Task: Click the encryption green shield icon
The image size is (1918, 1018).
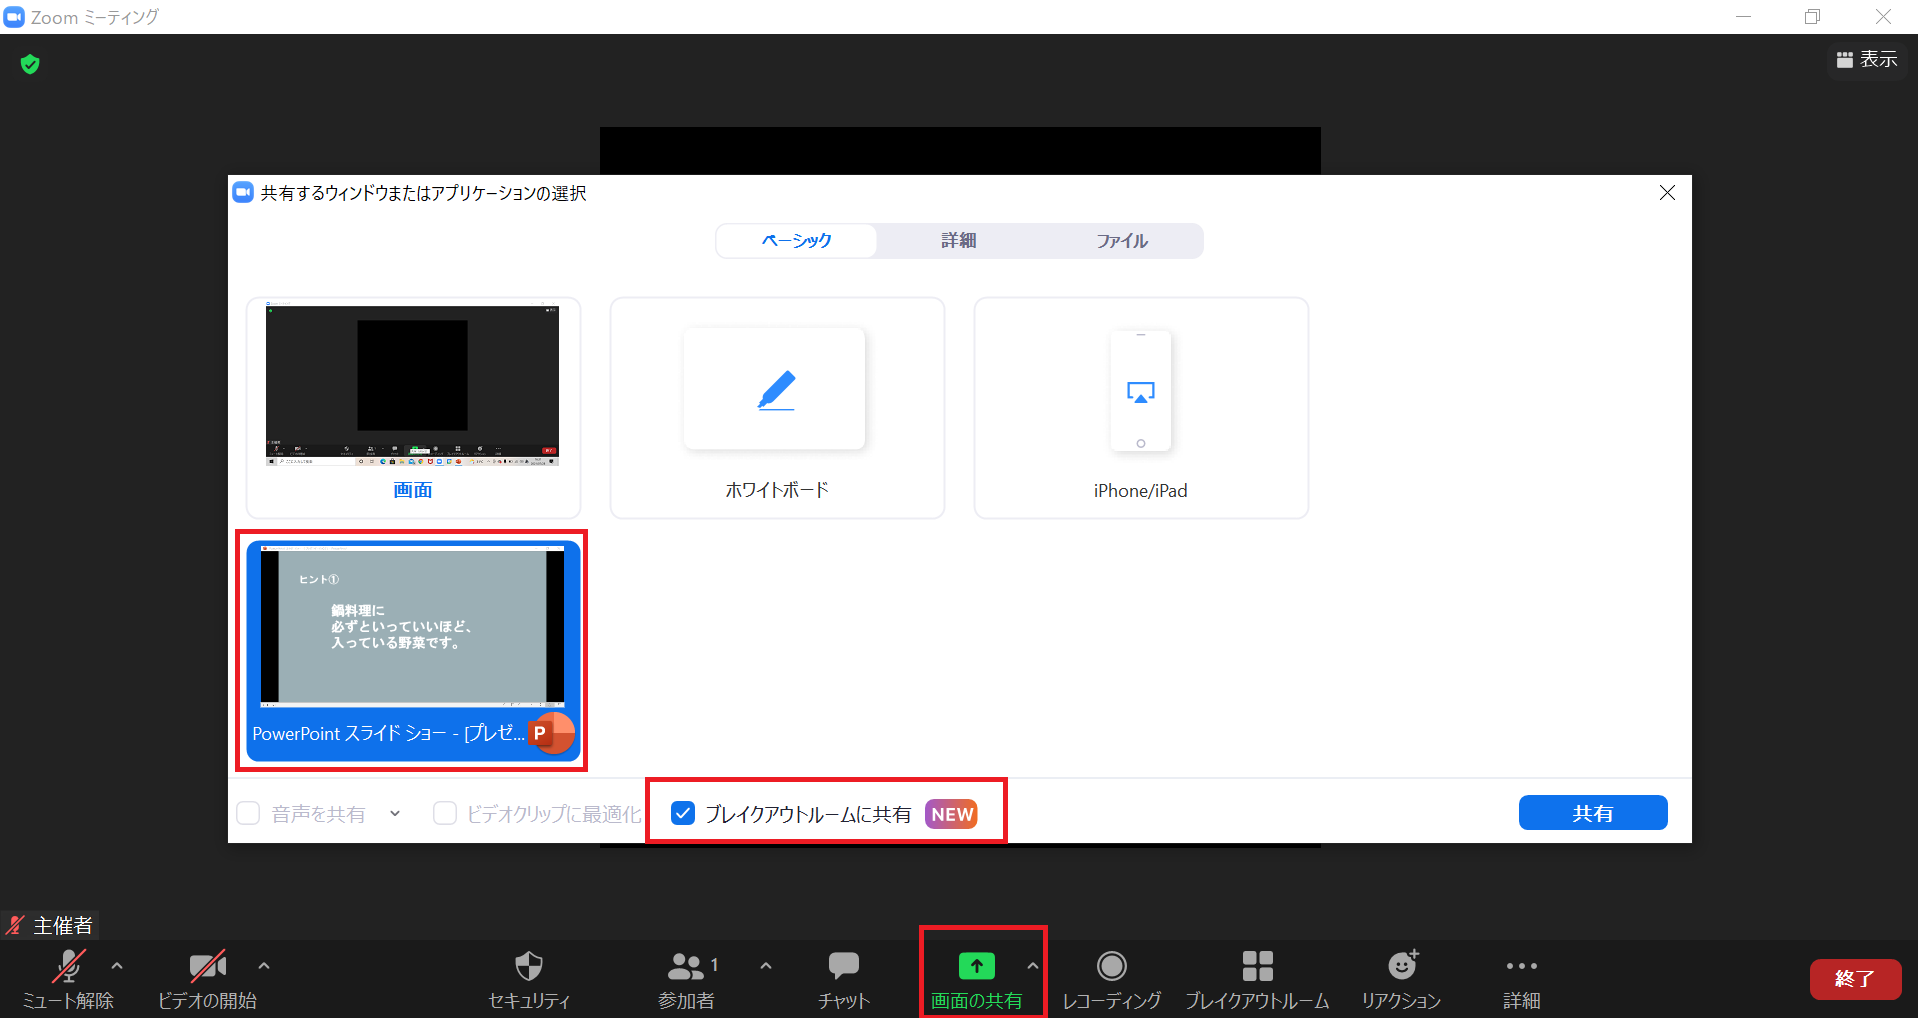Action: (30, 64)
